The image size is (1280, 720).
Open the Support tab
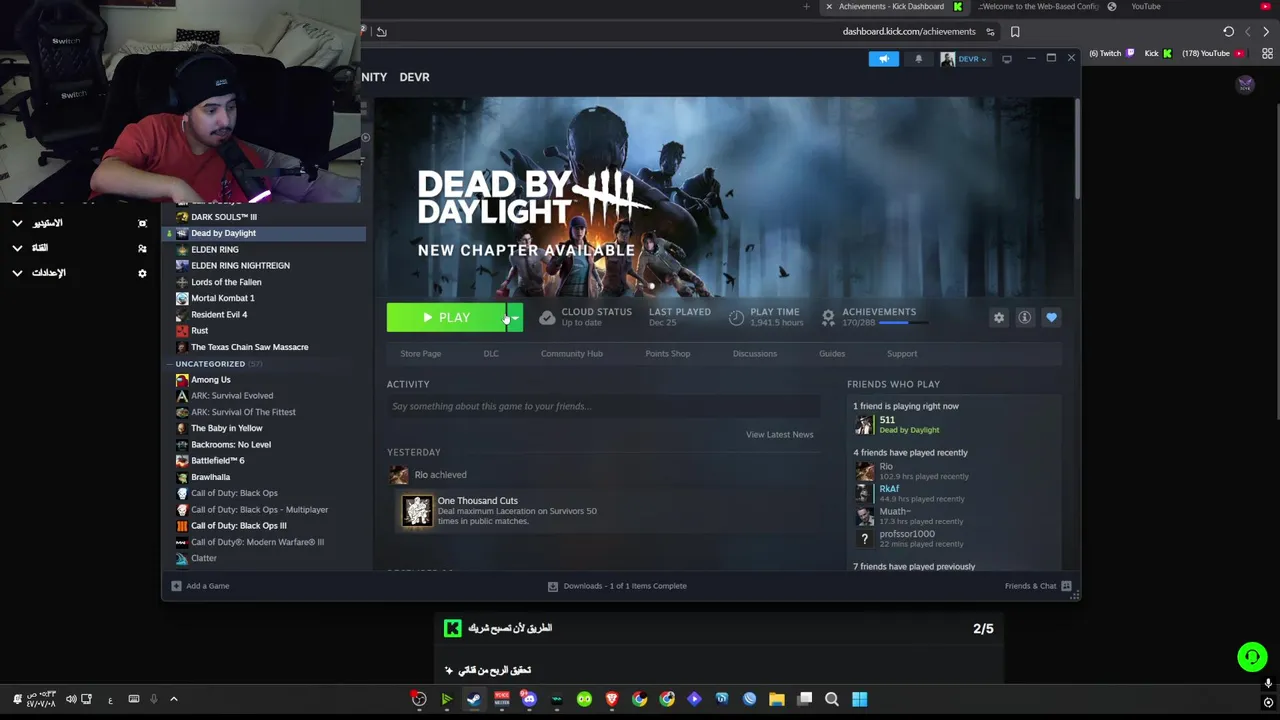pos(902,353)
